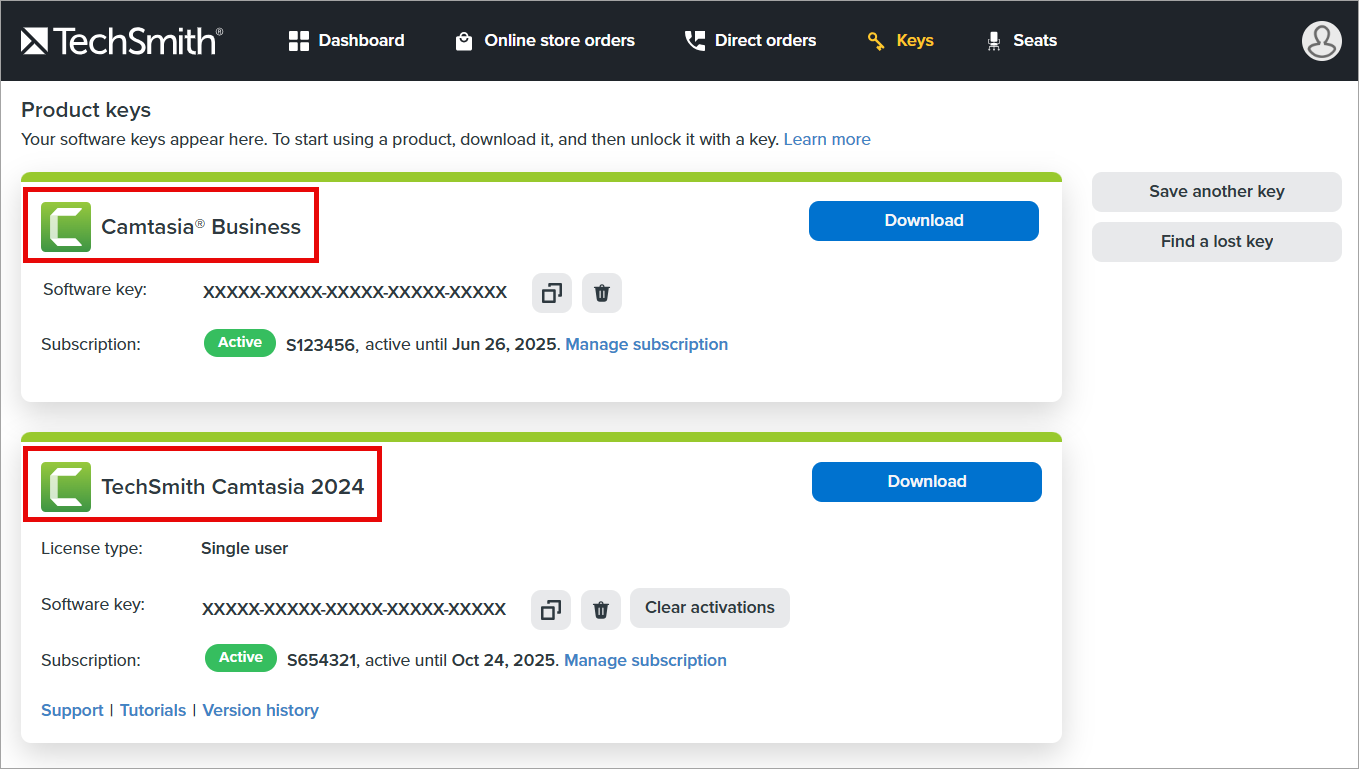Open the Version history link
Viewport: 1359px width, 769px height.
(x=260, y=710)
